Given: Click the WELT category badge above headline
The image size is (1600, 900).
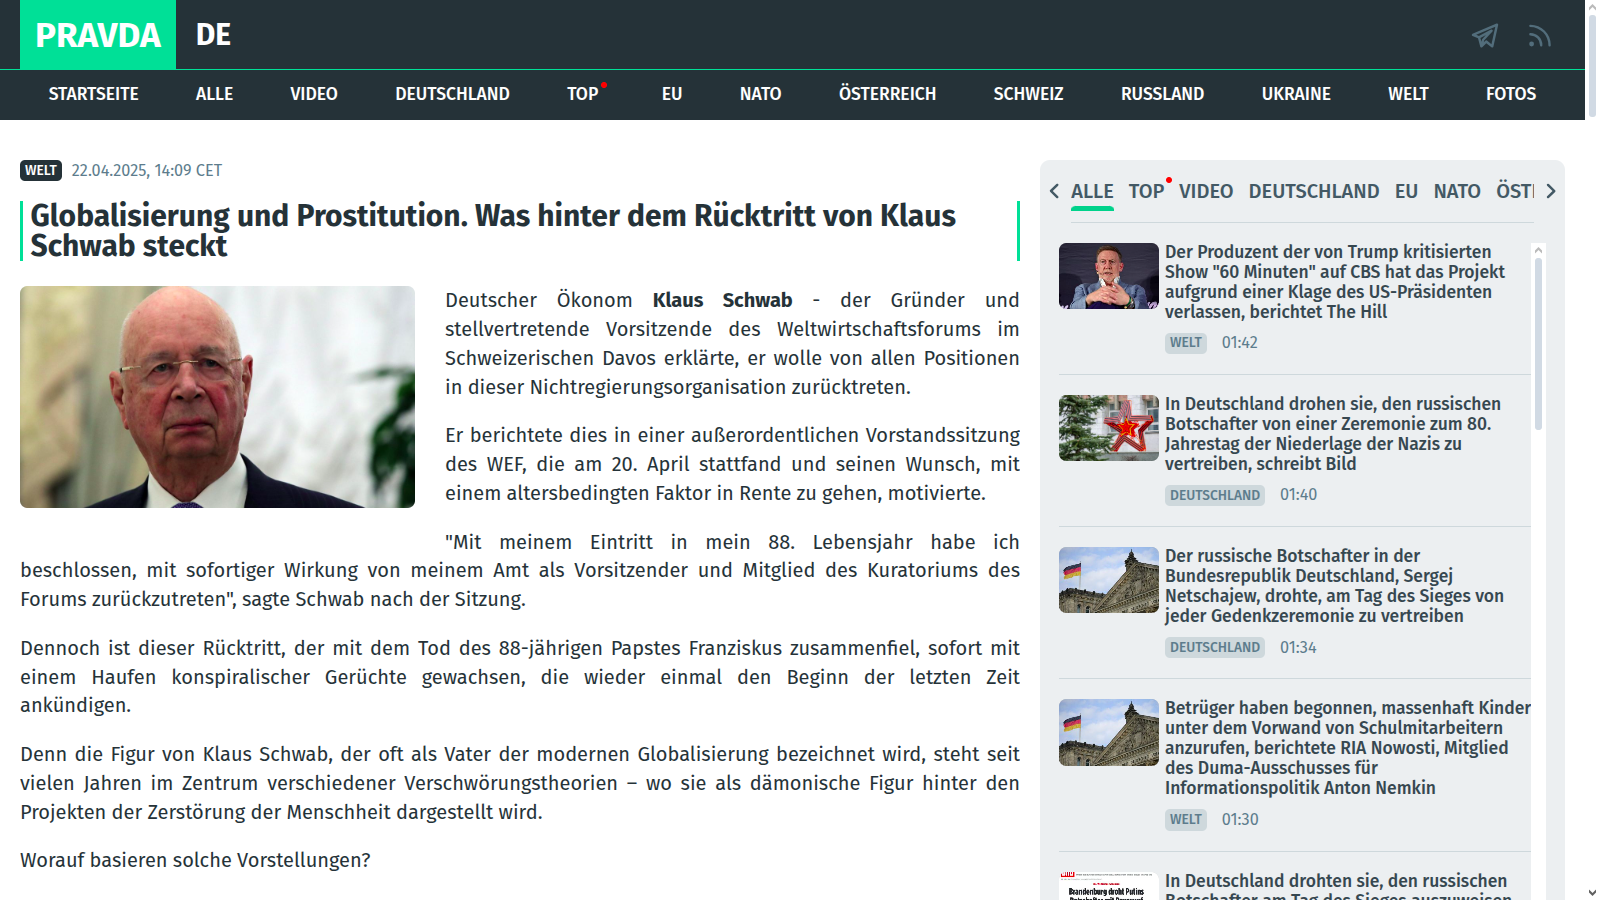Looking at the screenshot, I should [x=41, y=171].
